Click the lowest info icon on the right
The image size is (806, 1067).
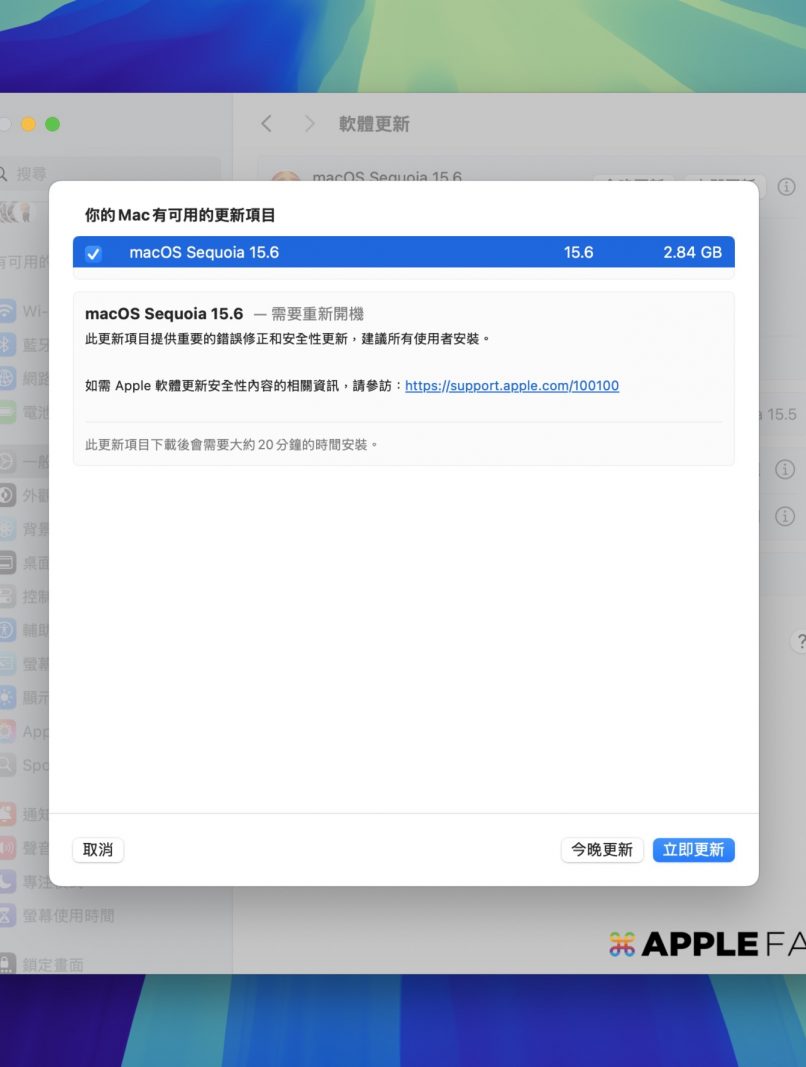(x=786, y=516)
